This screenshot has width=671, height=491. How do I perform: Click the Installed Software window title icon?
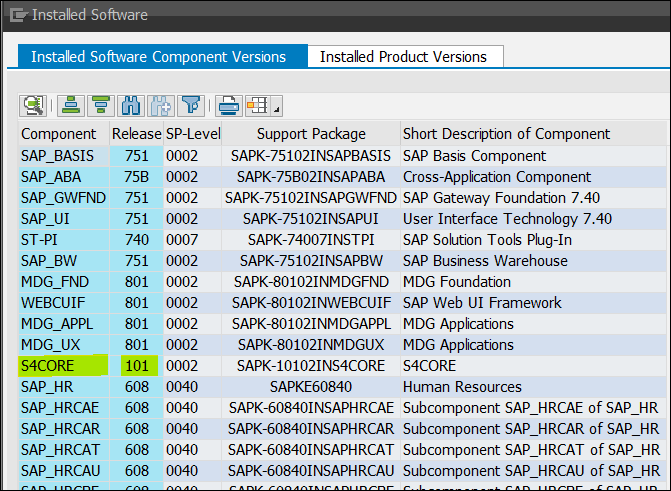(x=19, y=15)
